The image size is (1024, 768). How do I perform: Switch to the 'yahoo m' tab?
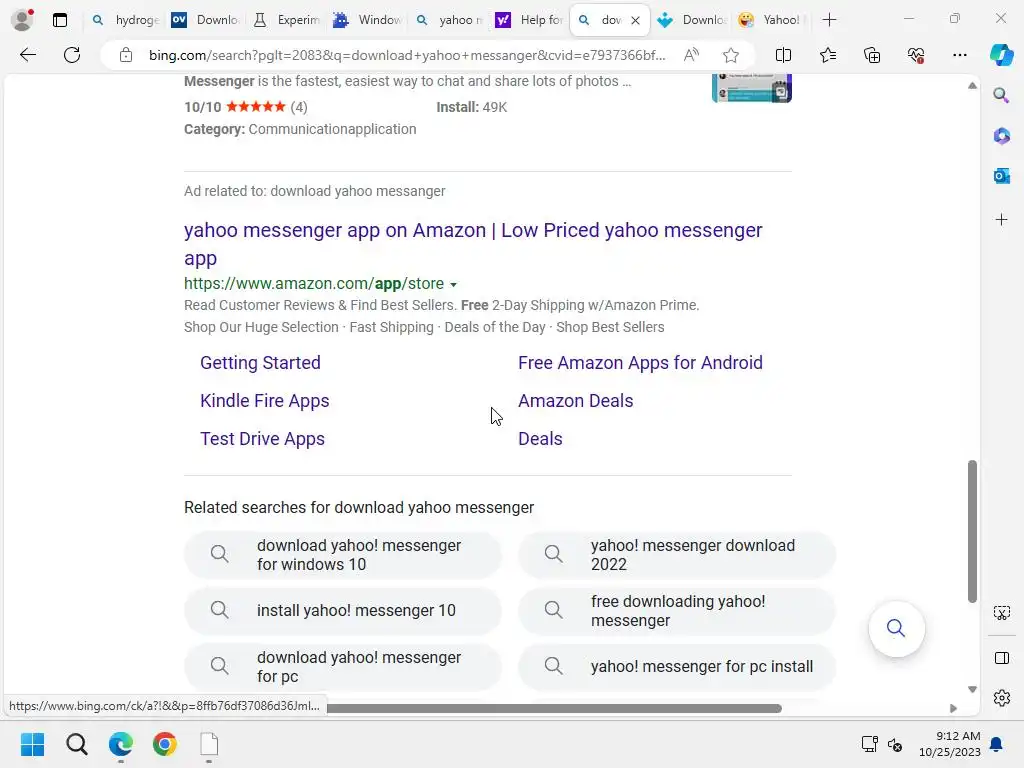(449, 20)
